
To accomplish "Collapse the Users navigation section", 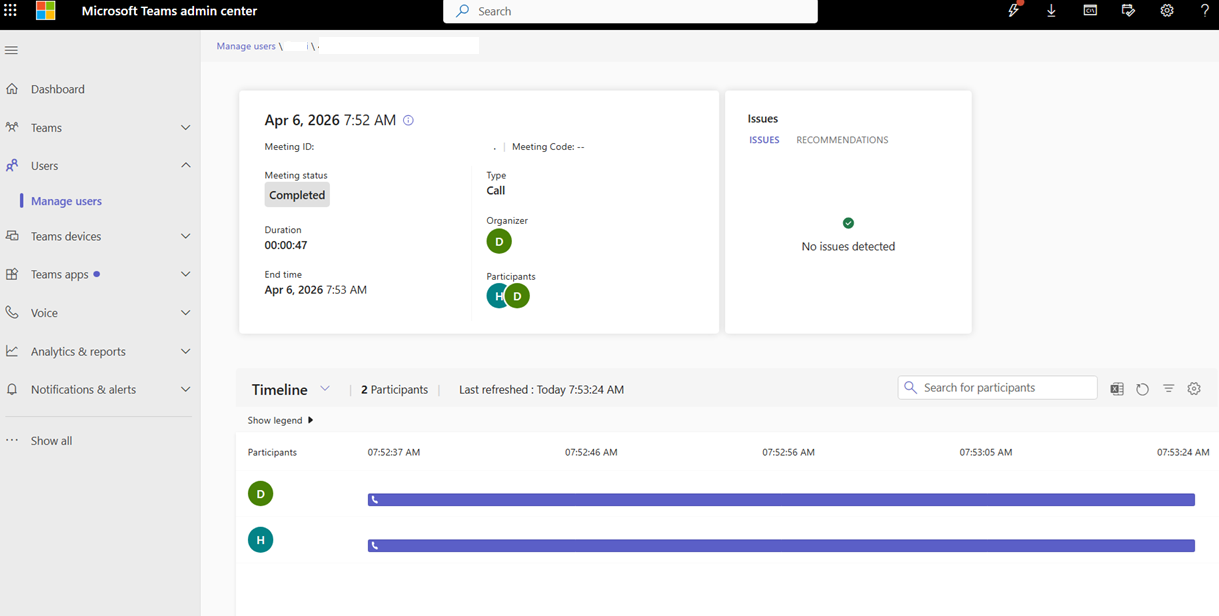I will tap(185, 166).
